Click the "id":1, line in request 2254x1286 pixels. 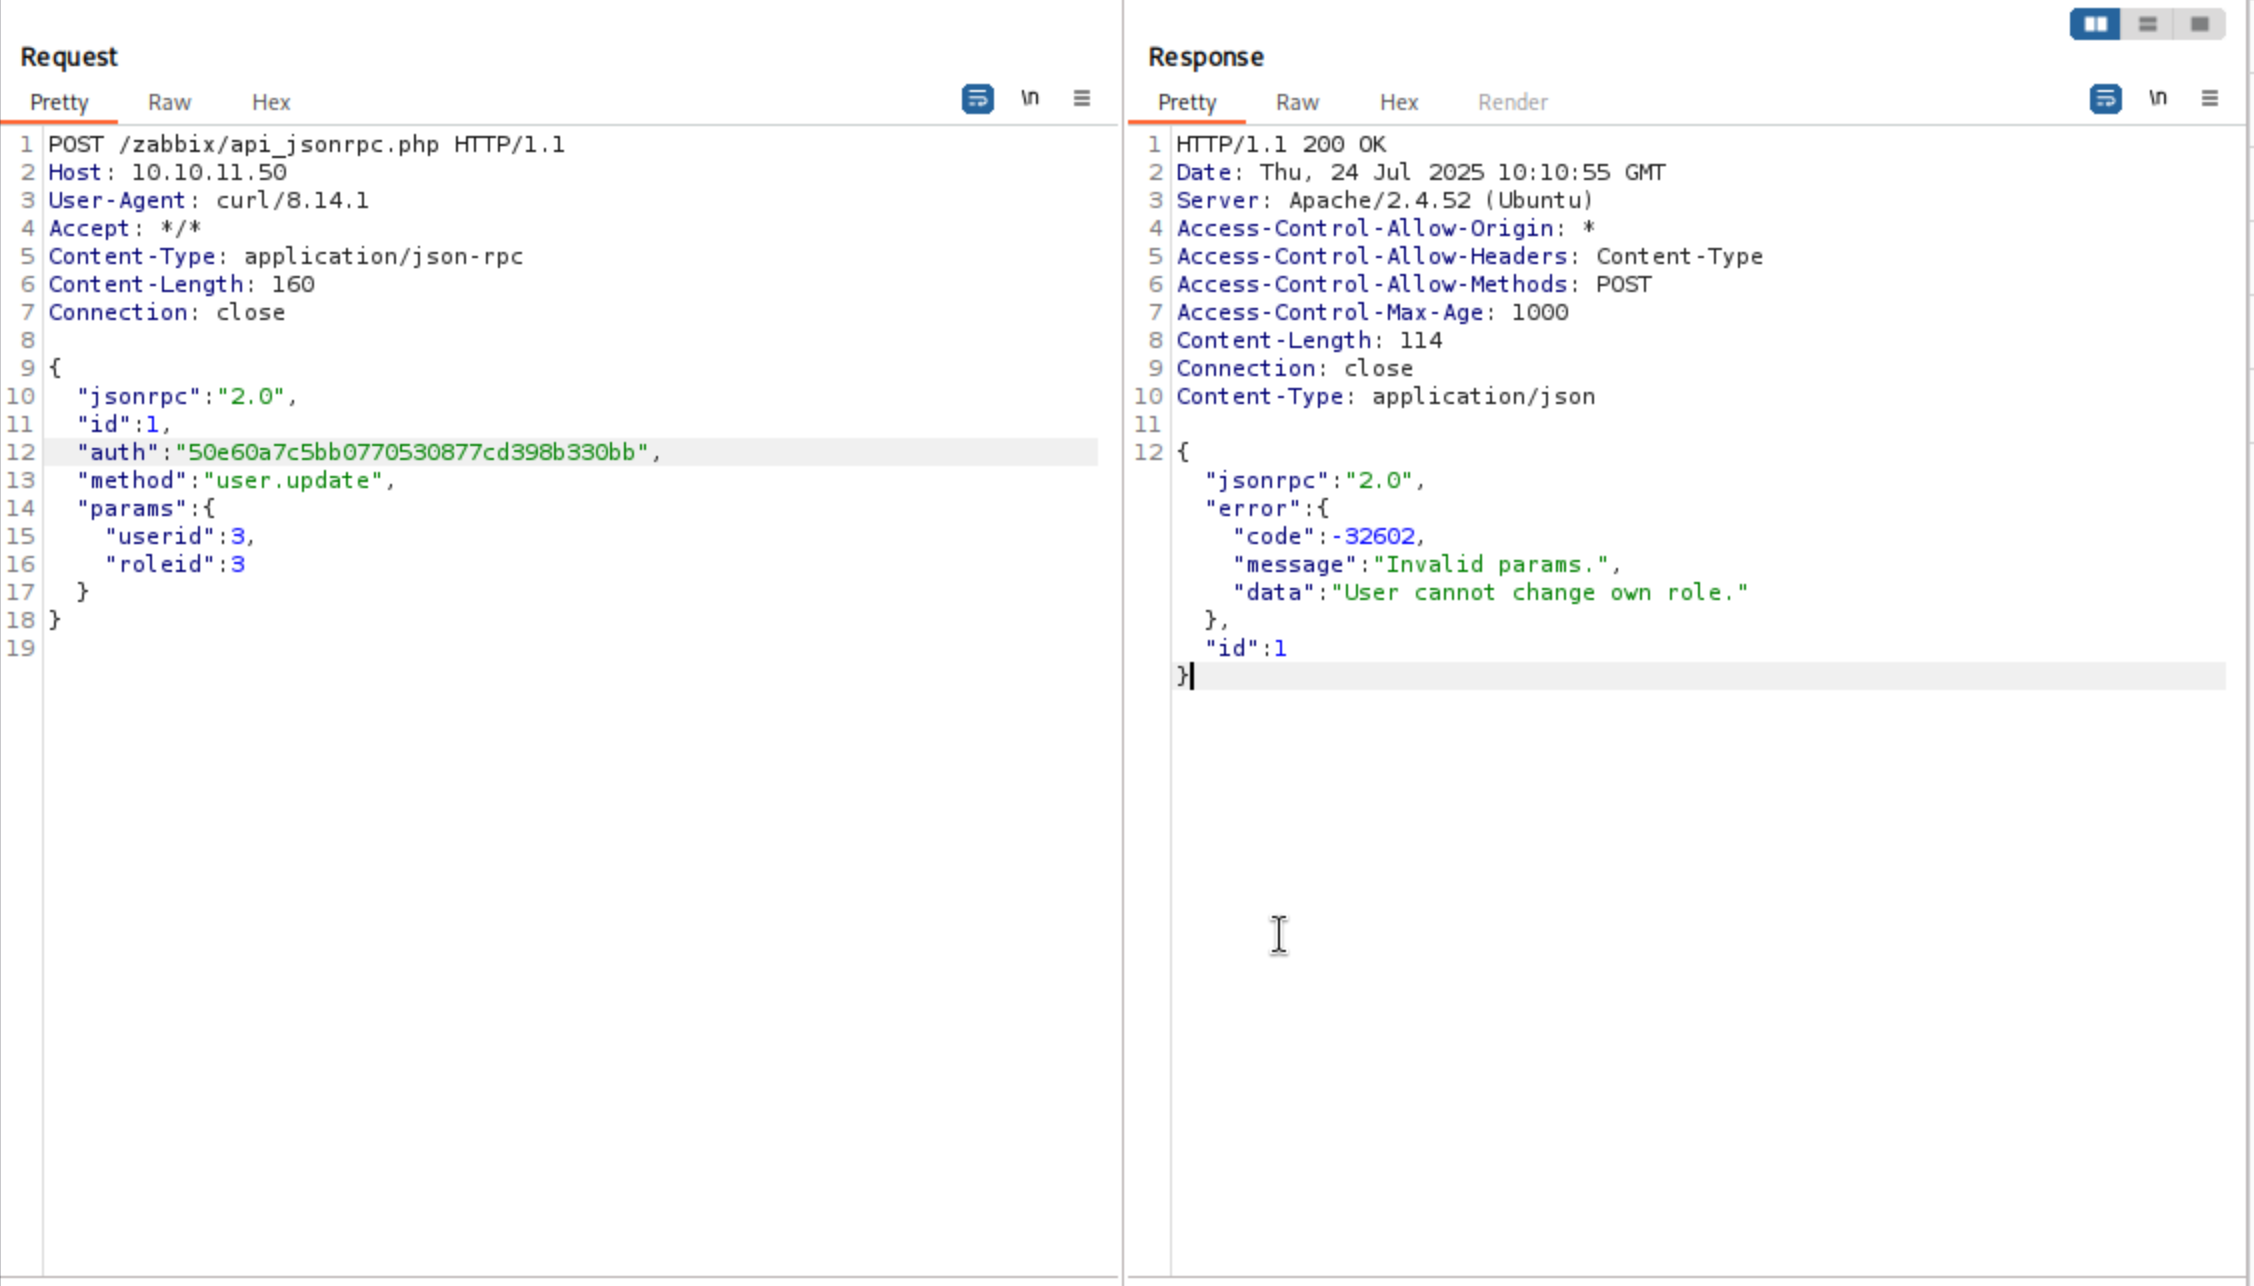tap(124, 424)
